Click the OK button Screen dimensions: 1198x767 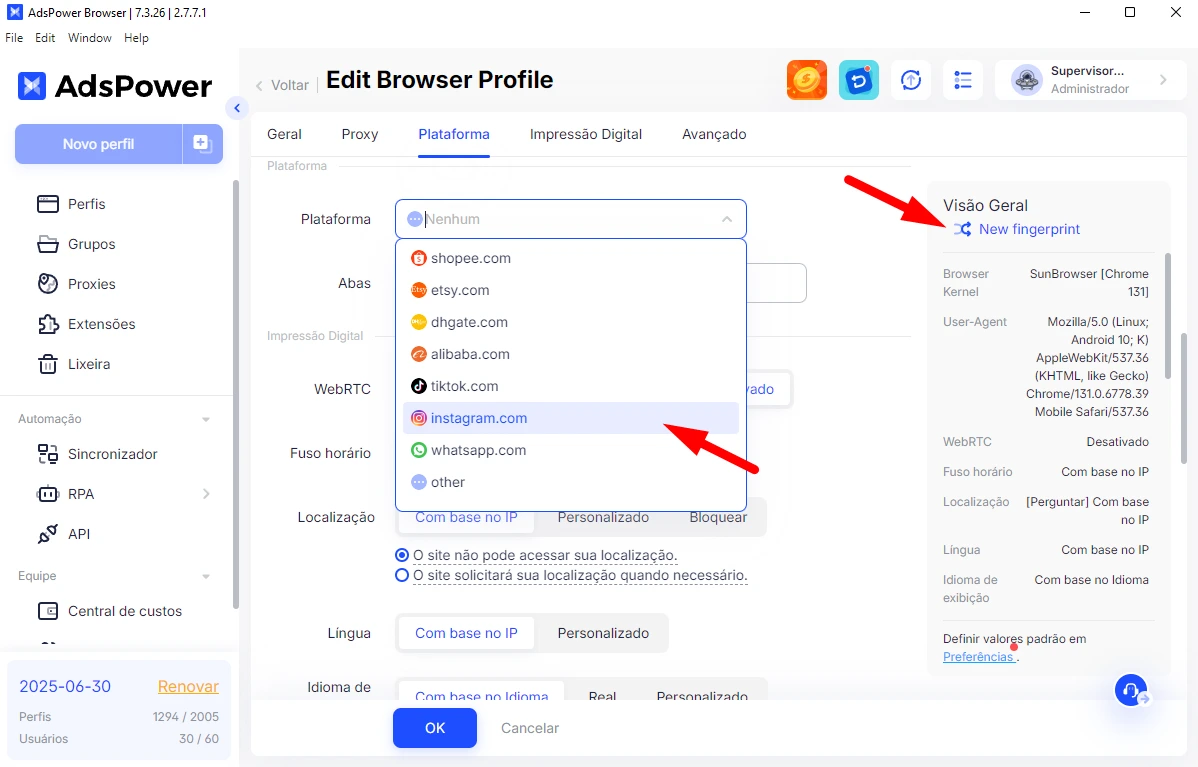(435, 728)
